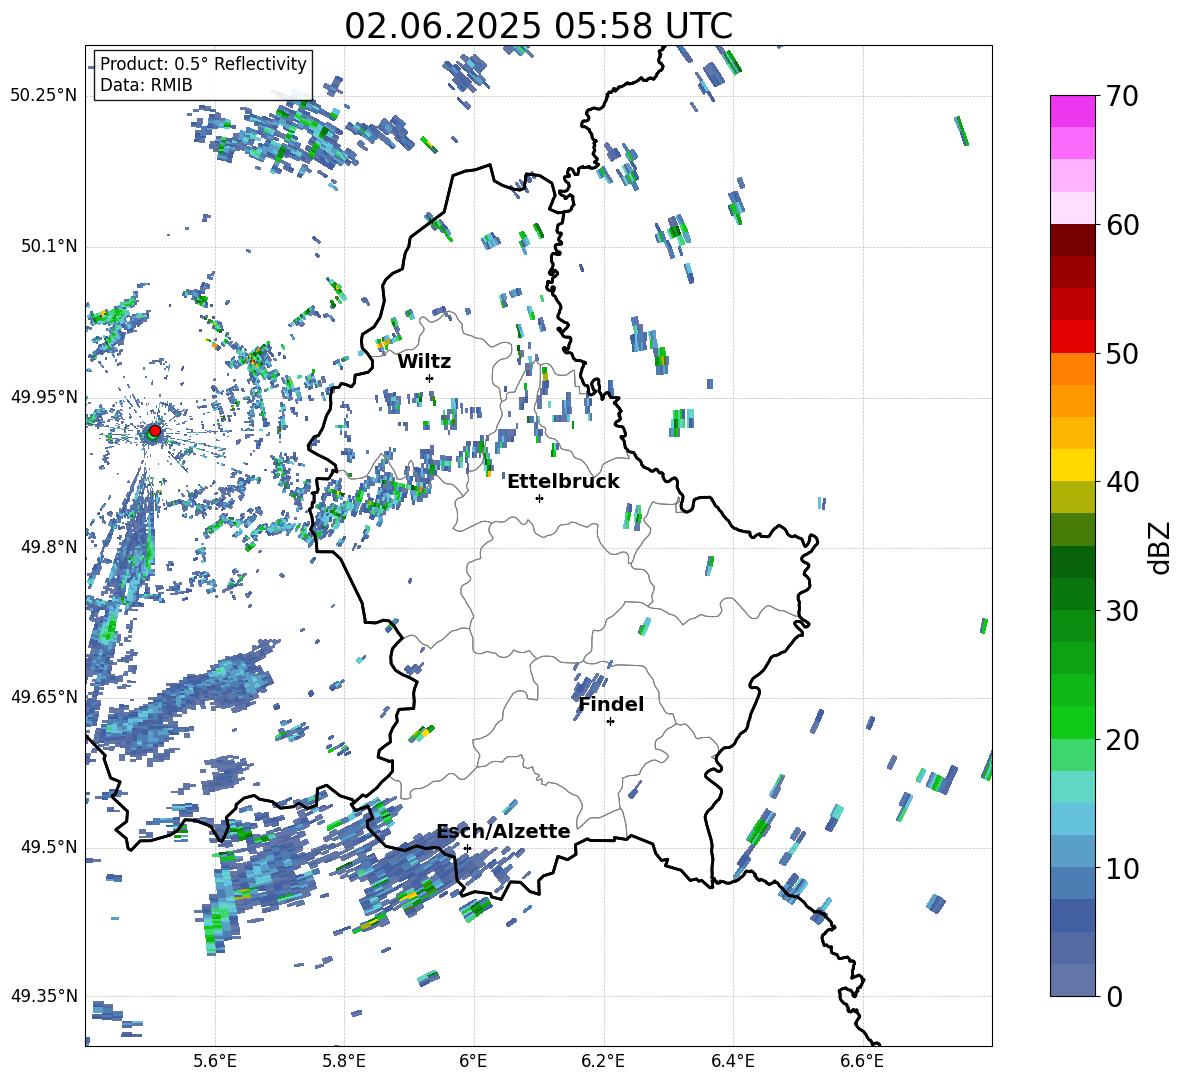Click the 49.8°N latitude label
This screenshot has width=1184, height=1081.
pyautogui.click(x=49, y=547)
